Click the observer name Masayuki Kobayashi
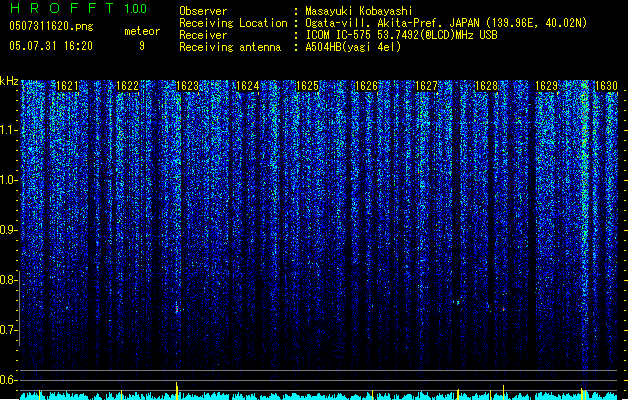The height and width of the screenshot is (400, 629). click(x=359, y=11)
